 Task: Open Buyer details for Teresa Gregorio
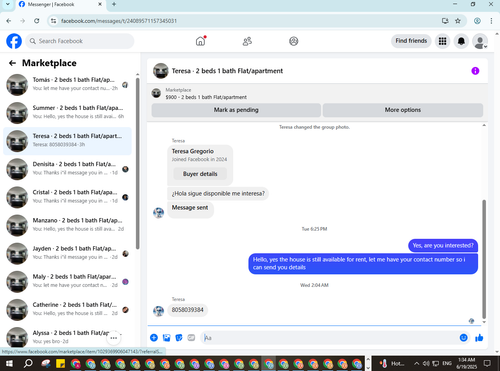coord(200,174)
